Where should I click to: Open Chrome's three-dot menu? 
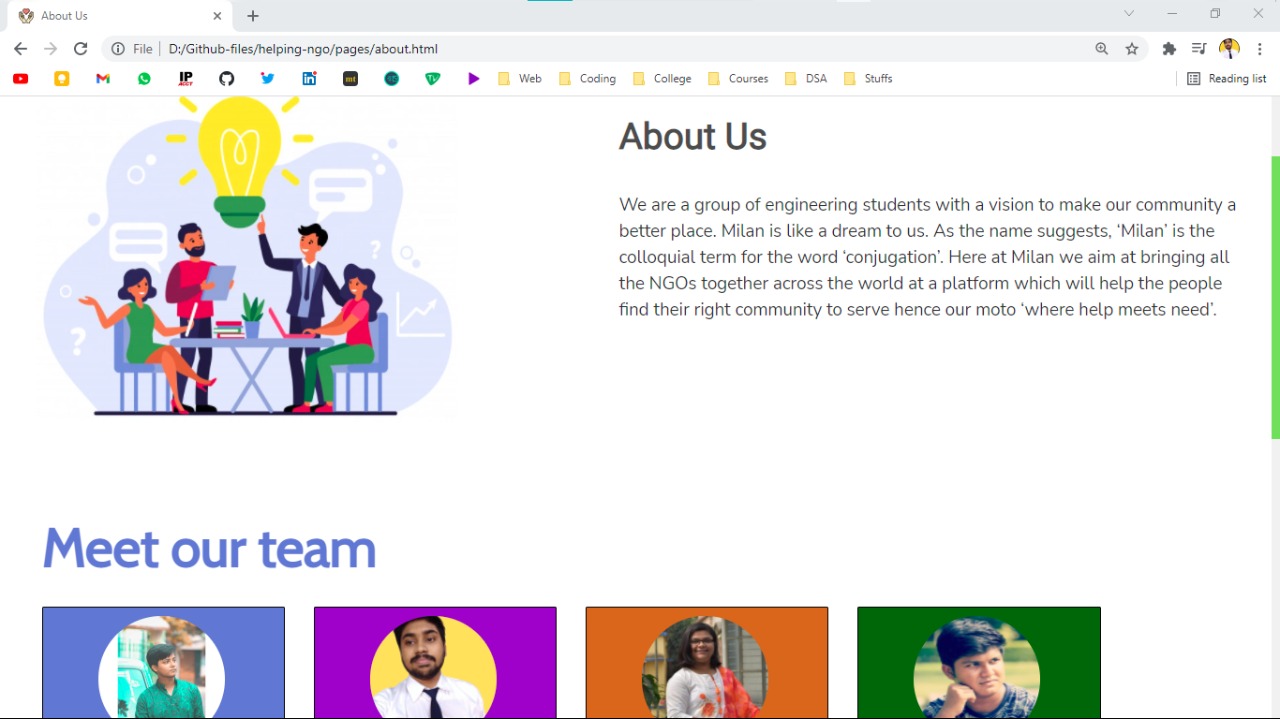click(1260, 49)
